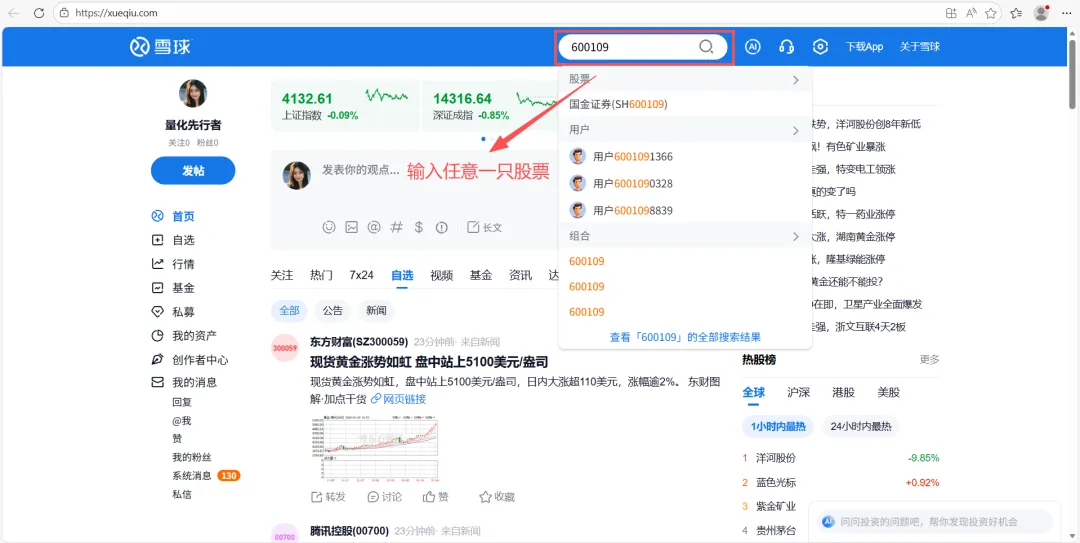
Task: Open the hexagon settings icon in header
Action: 820,47
